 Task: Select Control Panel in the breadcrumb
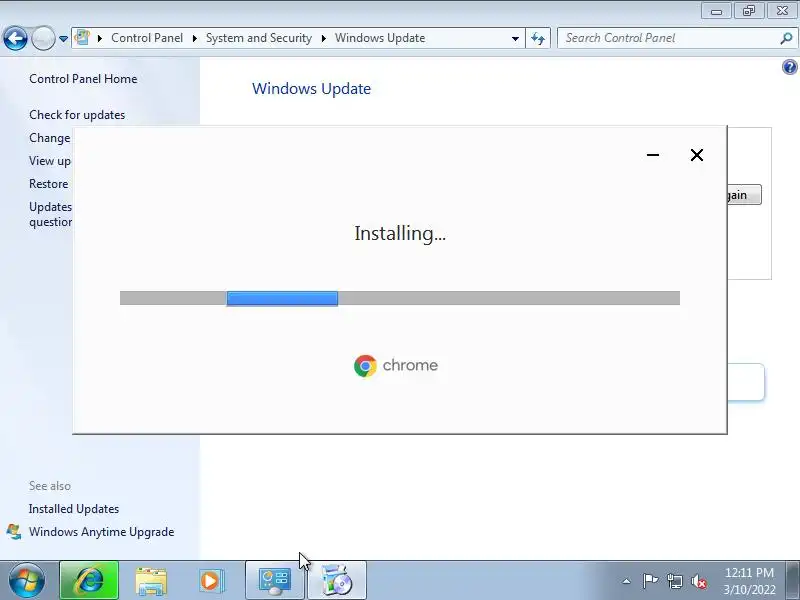click(147, 38)
